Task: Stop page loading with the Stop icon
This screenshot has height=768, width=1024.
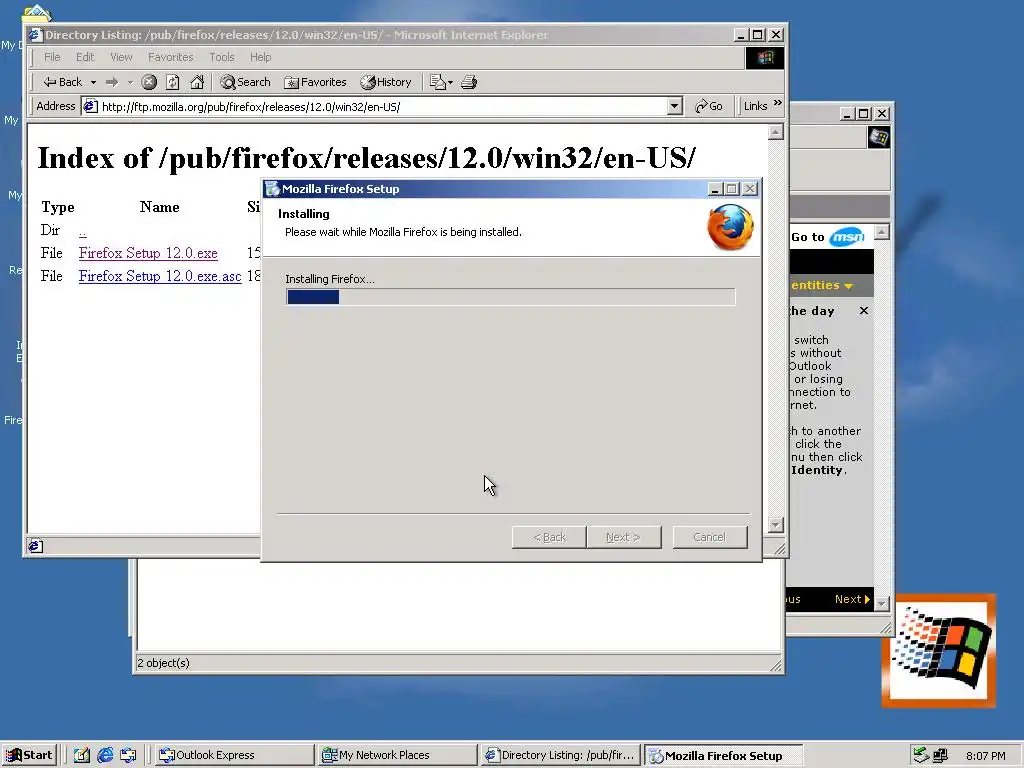Action: (x=149, y=82)
